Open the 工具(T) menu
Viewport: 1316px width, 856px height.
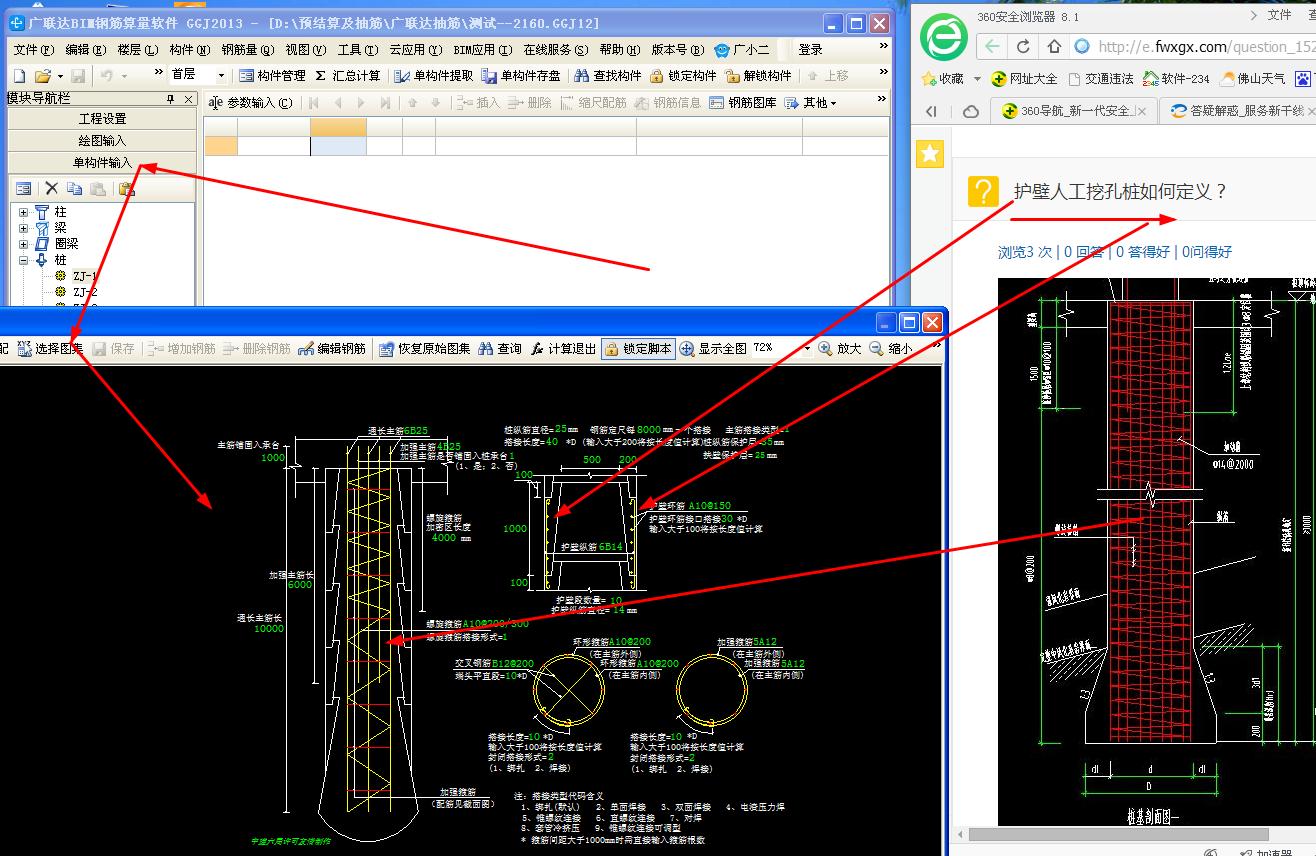click(357, 49)
